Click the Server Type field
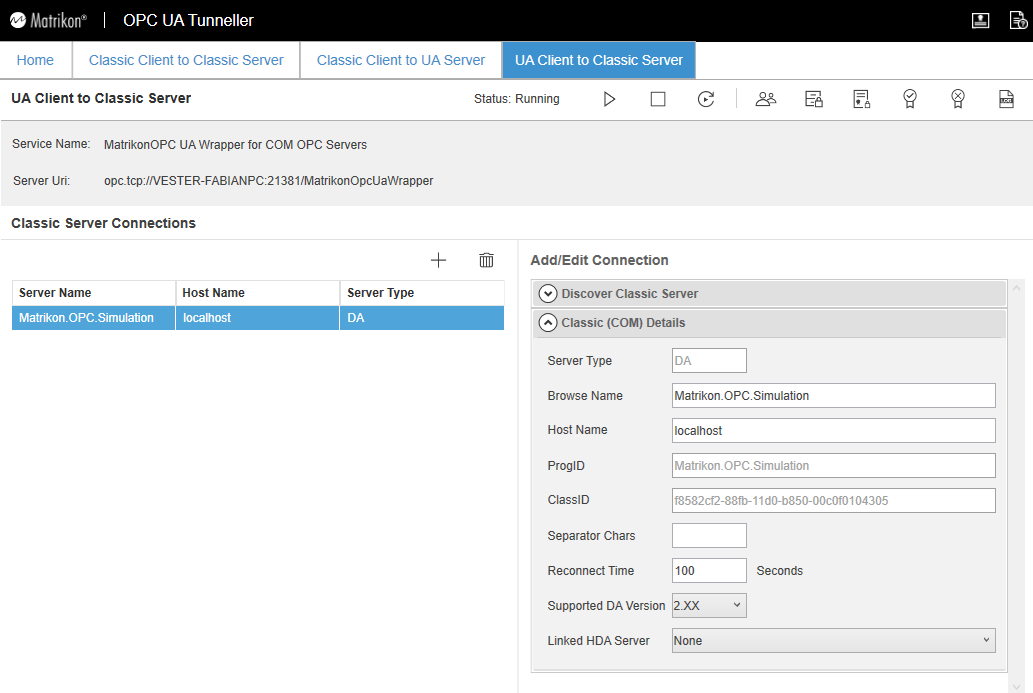The height and width of the screenshot is (693, 1033). pyautogui.click(x=709, y=360)
